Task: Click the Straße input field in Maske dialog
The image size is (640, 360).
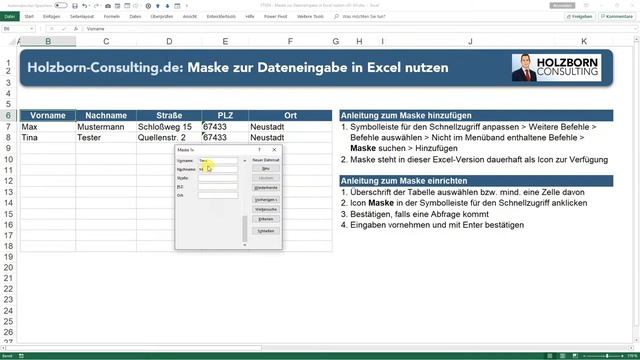Action: point(218,178)
